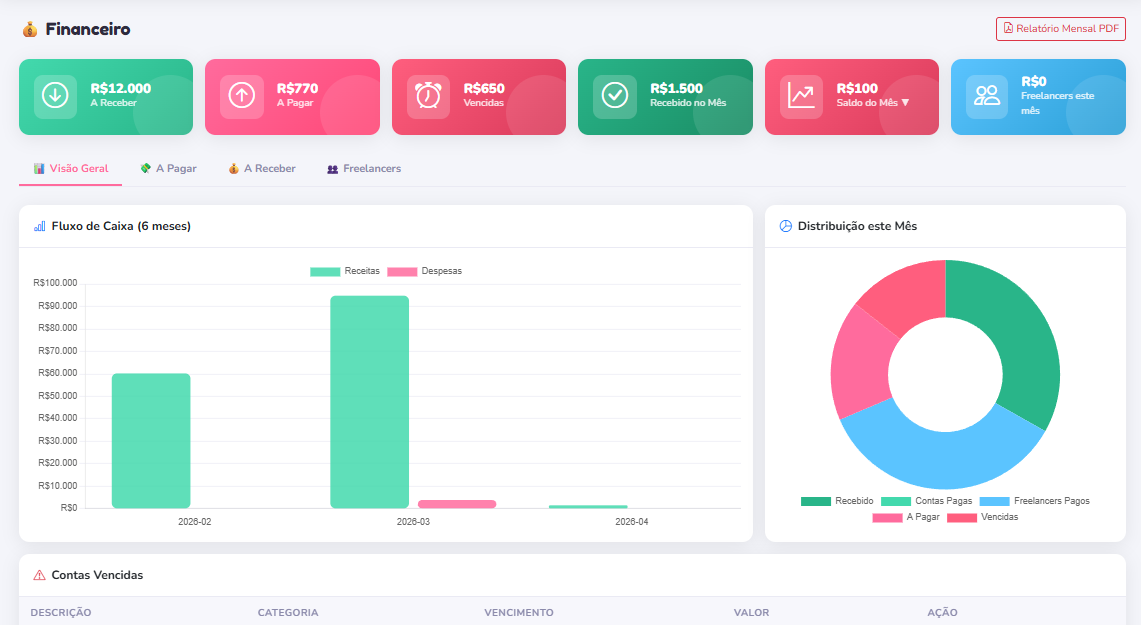
Task: Click the people icon on Freelancers card
Action: point(987,96)
